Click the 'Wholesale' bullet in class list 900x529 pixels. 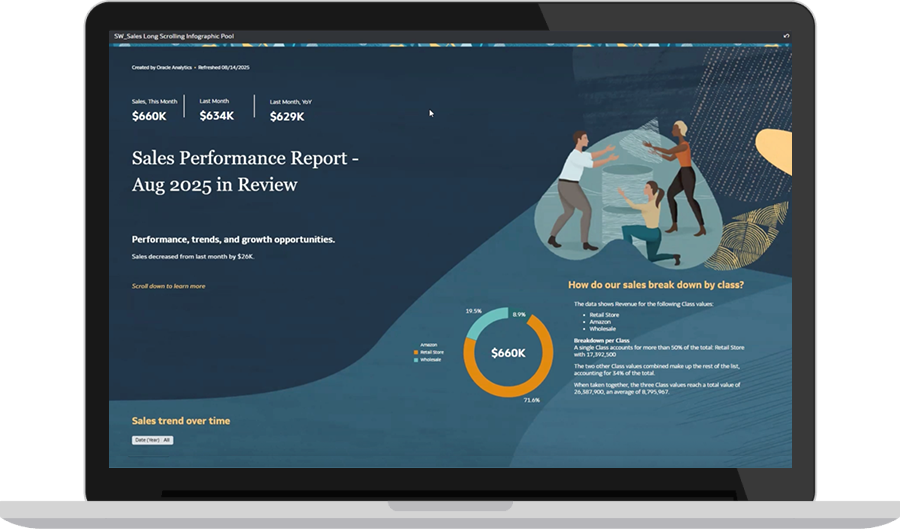[x=602, y=329]
